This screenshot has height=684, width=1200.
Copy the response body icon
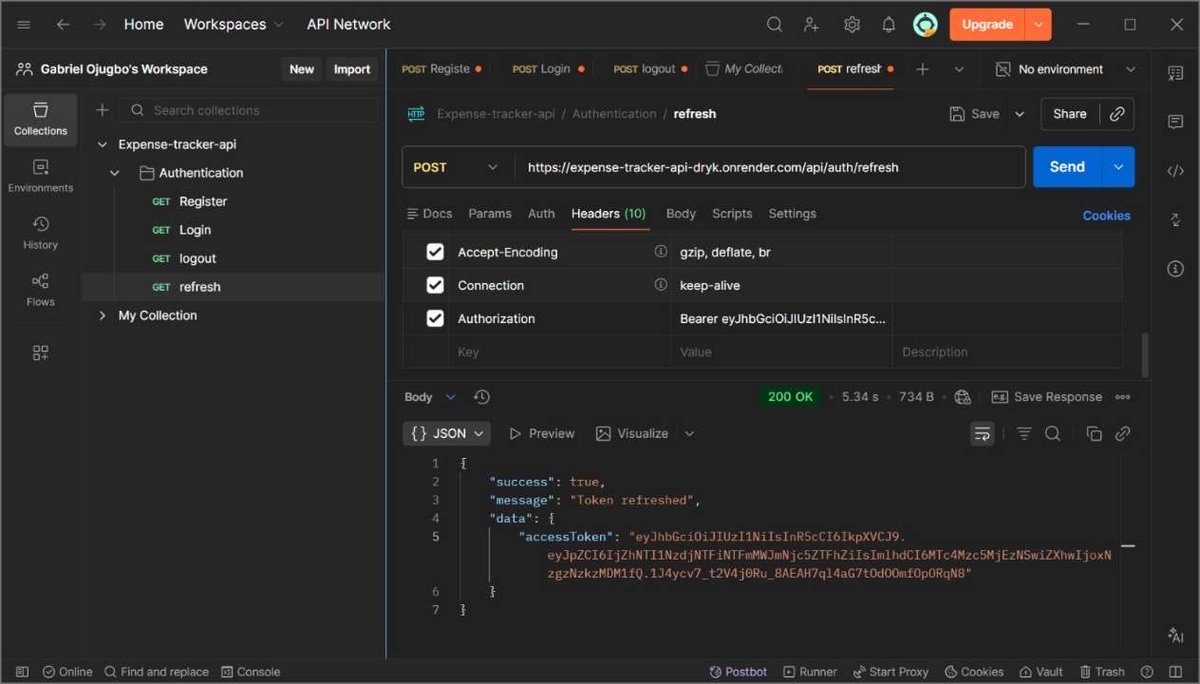coord(1094,433)
